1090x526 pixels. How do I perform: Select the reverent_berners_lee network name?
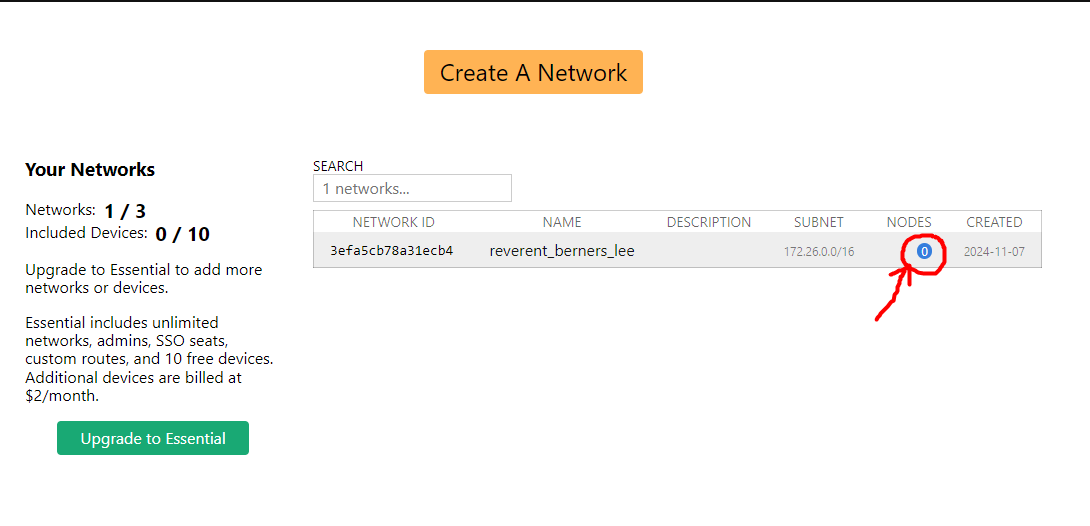[562, 251]
